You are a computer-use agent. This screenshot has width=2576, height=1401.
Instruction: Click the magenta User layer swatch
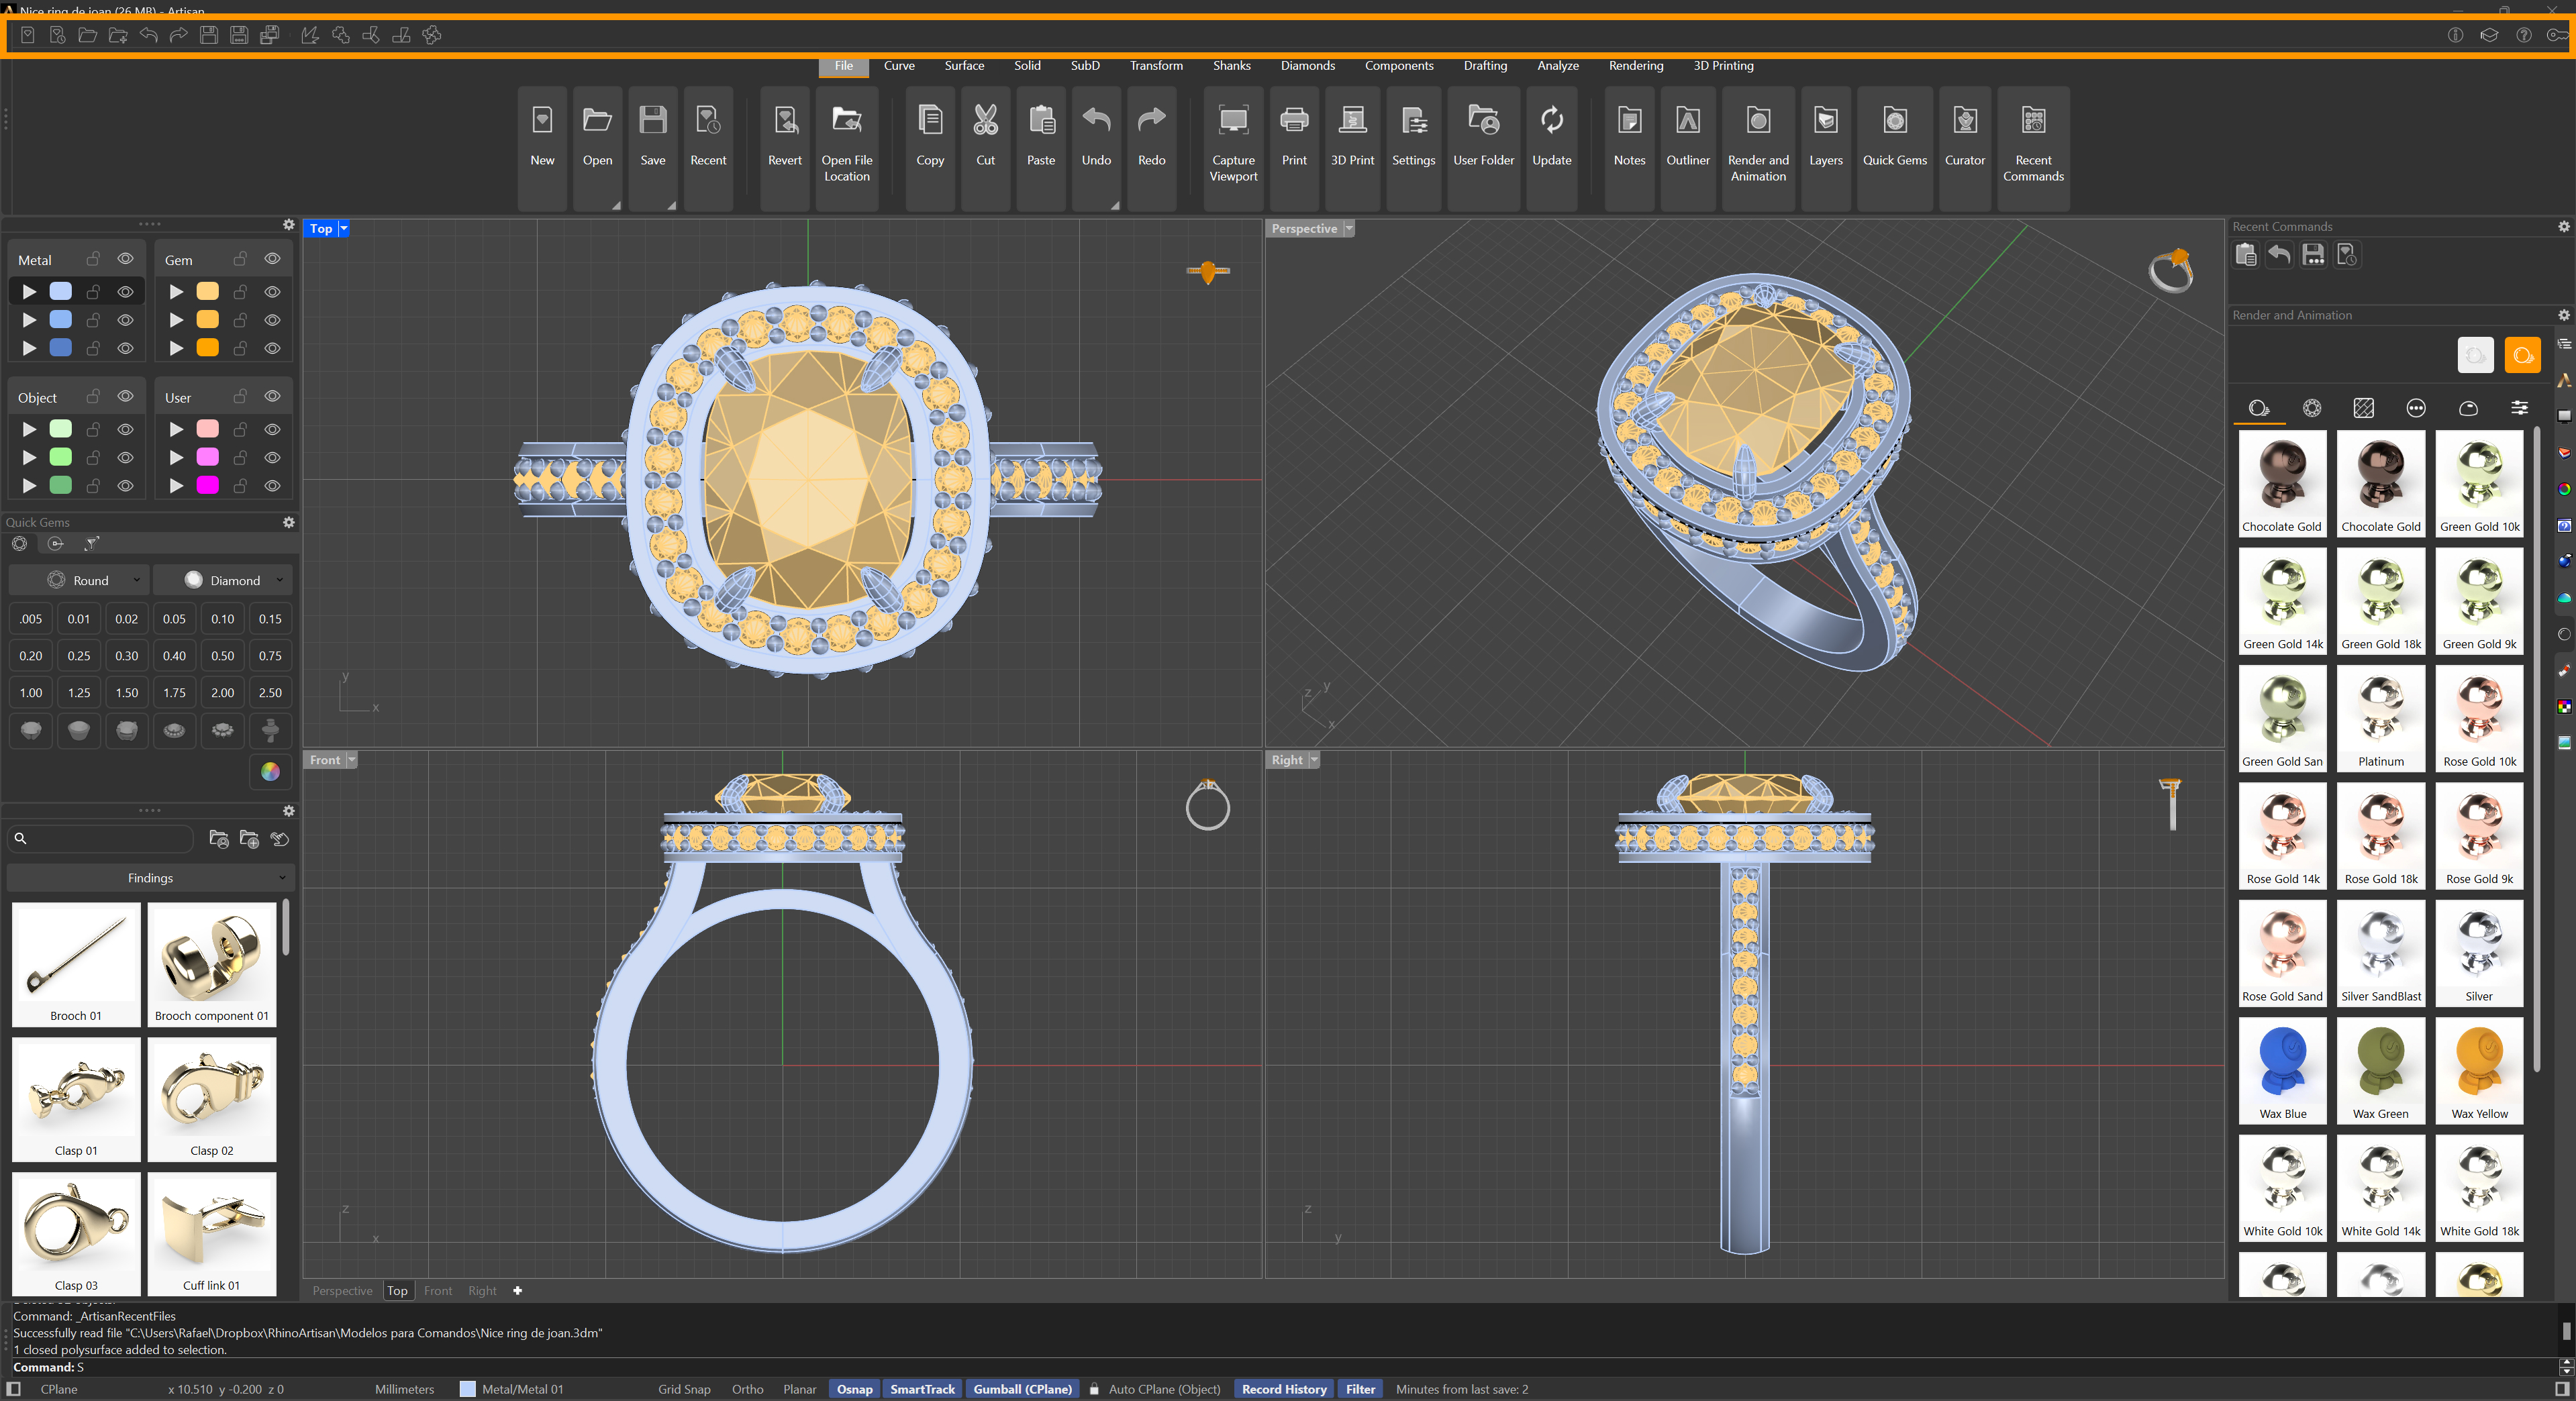[x=207, y=485]
